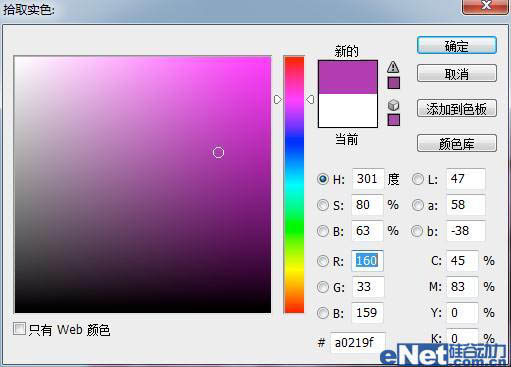The width and height of the screenshot is (511, 367).
Task: Click the G green value field
Action: pyautogui.click(x=368, y=287)
